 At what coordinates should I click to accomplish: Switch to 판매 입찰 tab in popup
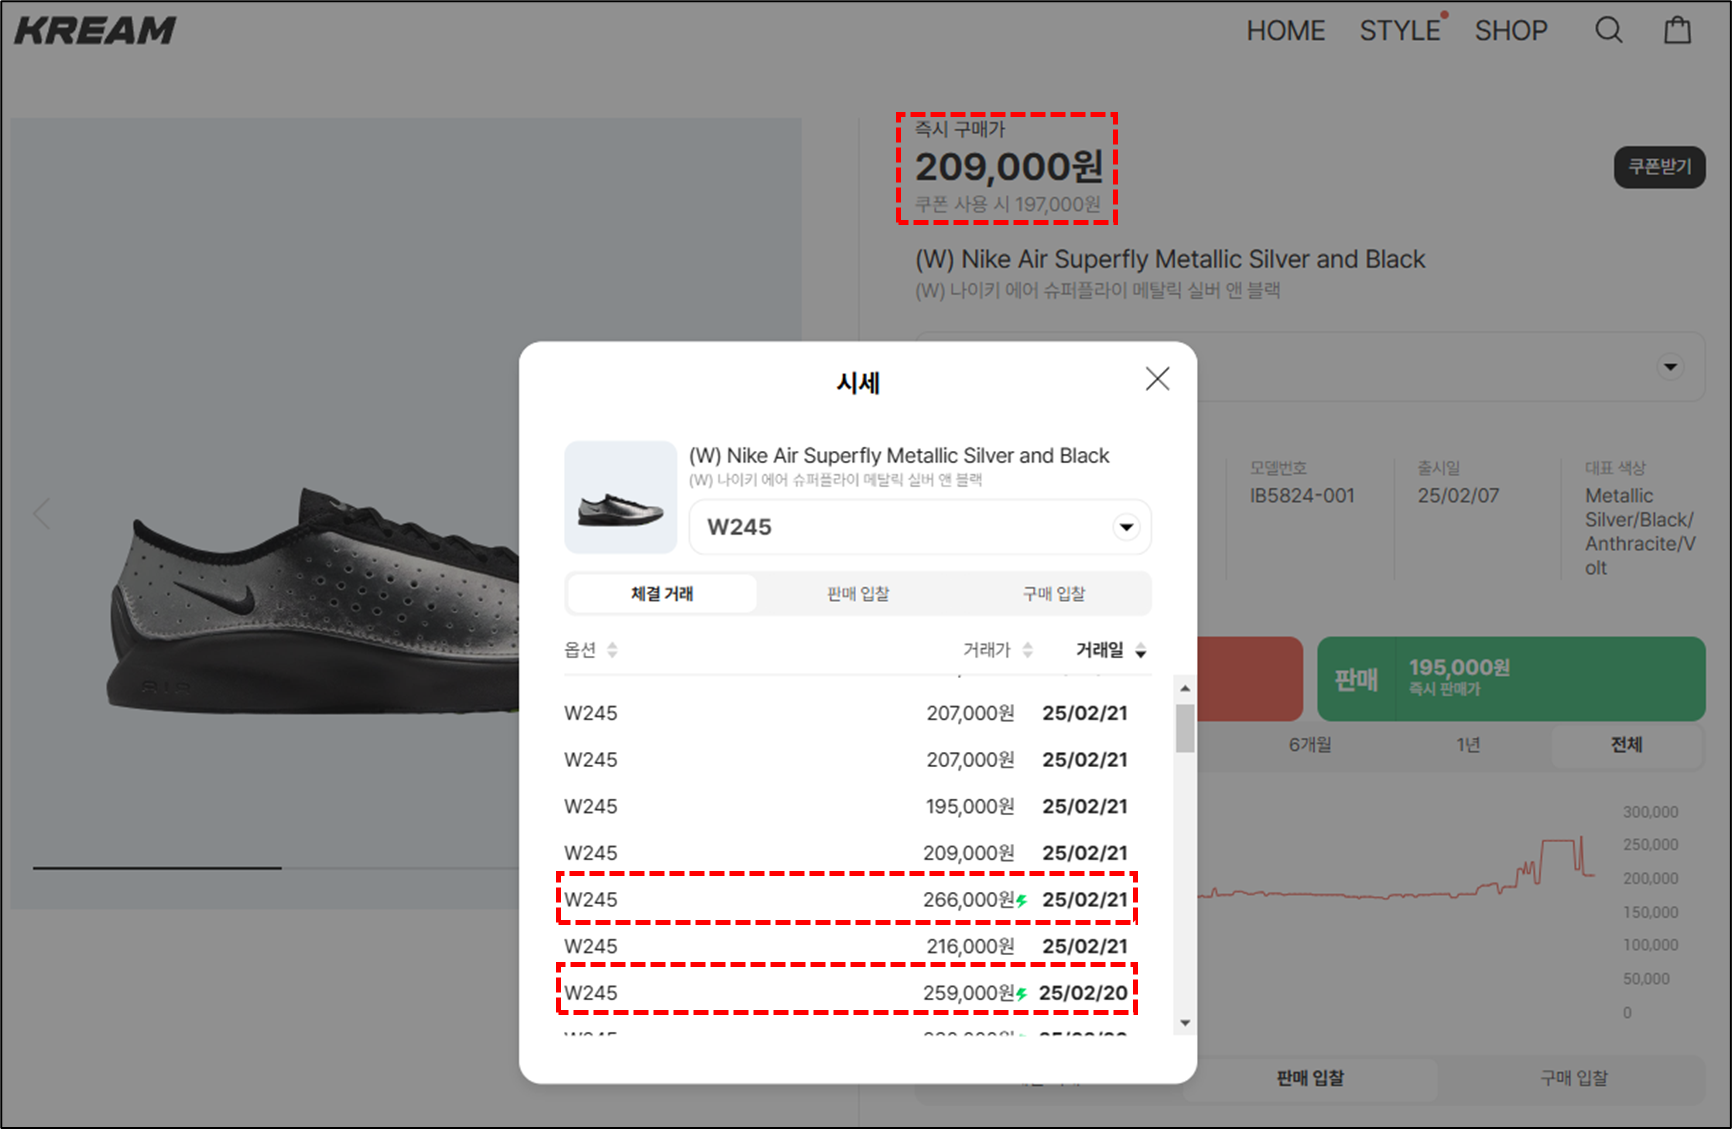858,594
